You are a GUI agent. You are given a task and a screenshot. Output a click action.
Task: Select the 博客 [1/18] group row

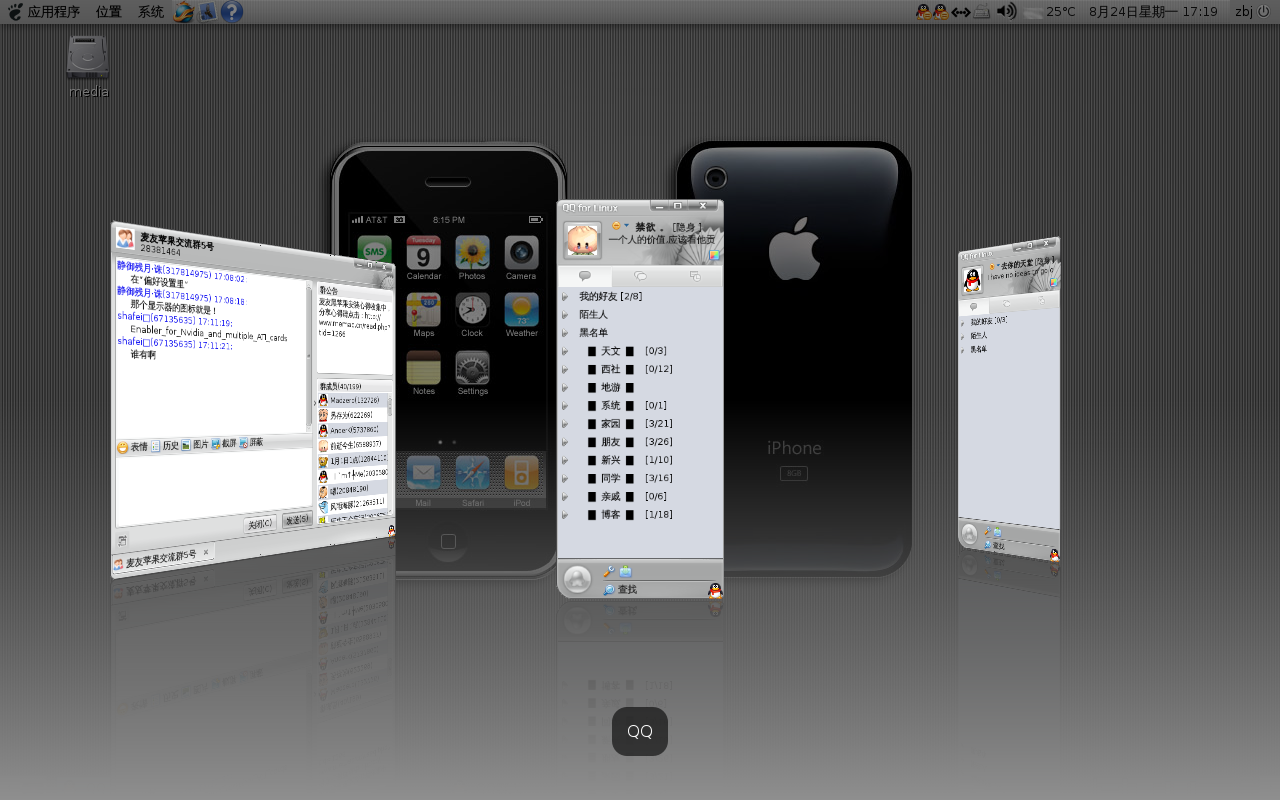pyautogui.click(x=640, y=514)
